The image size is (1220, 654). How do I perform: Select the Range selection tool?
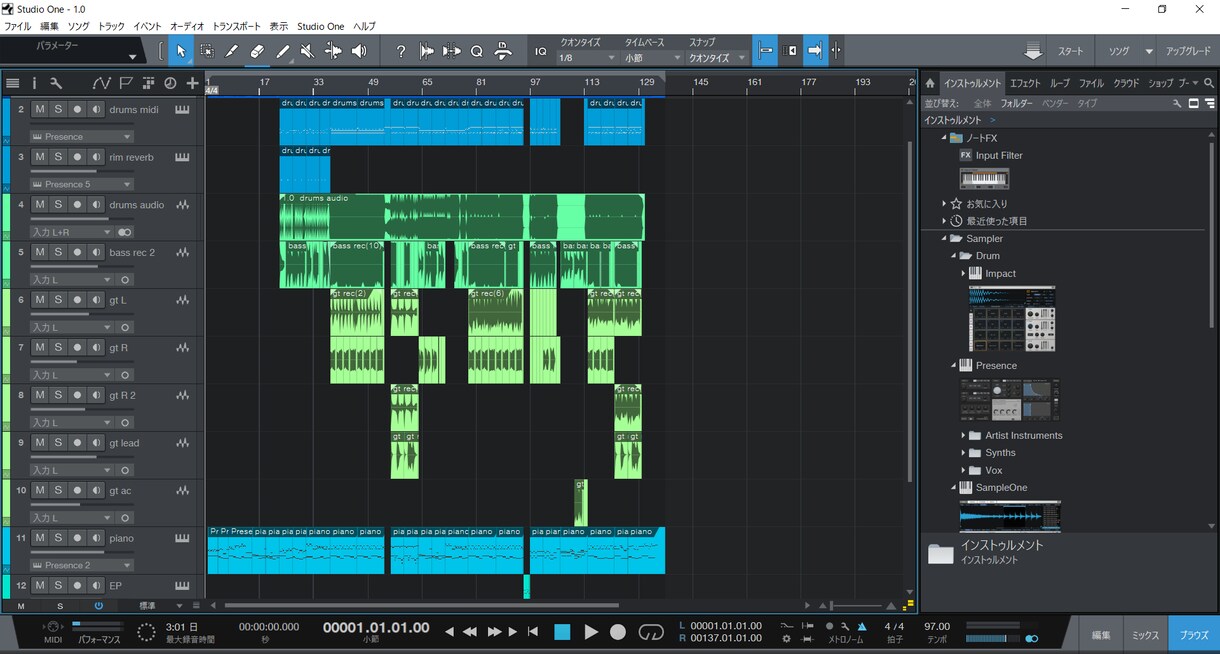pyautogui.click(x=207, y=51)
